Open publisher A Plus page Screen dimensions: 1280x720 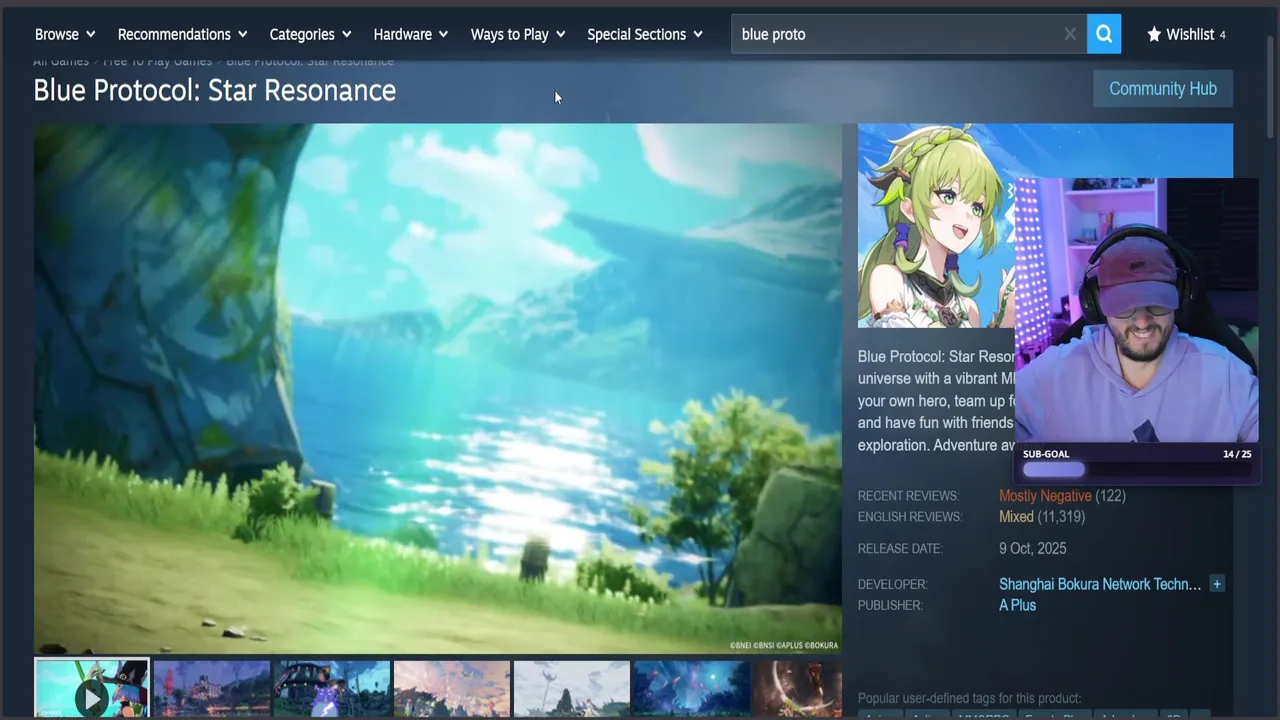tap(1017, 605)
